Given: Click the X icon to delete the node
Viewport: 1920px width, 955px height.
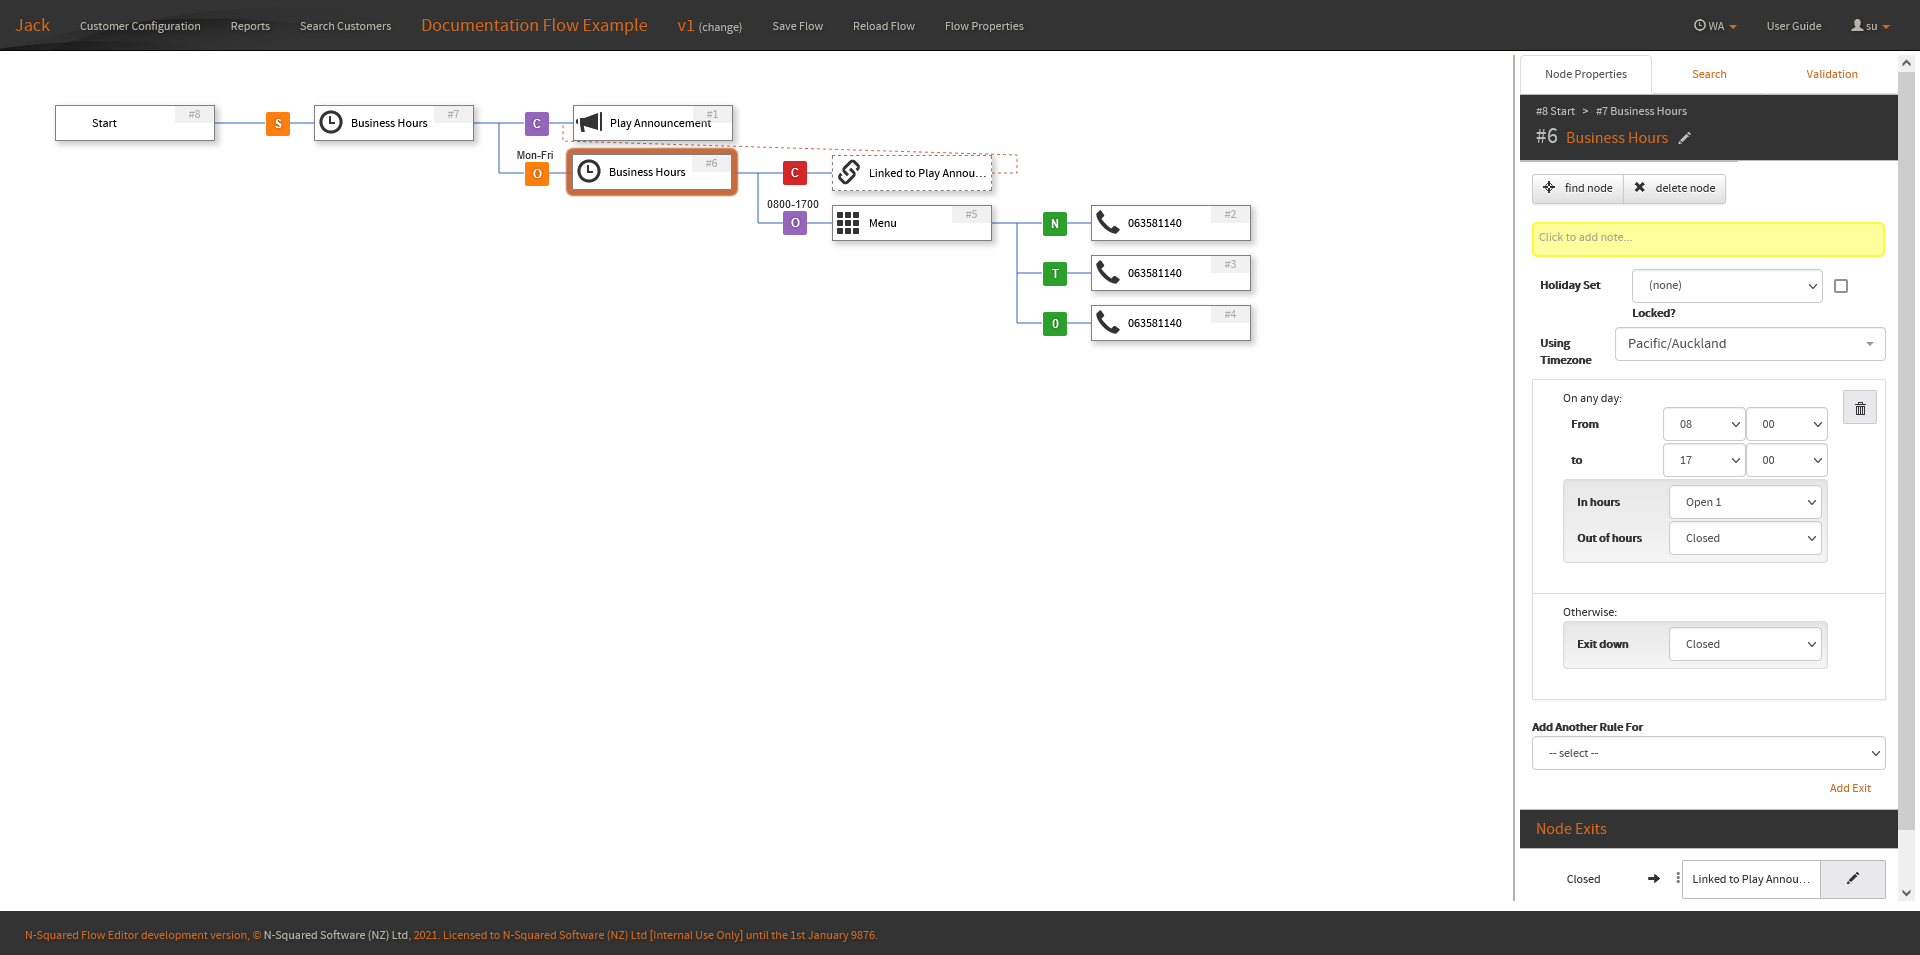Looking at the screenshot, I should click(x=1639, y=187).
